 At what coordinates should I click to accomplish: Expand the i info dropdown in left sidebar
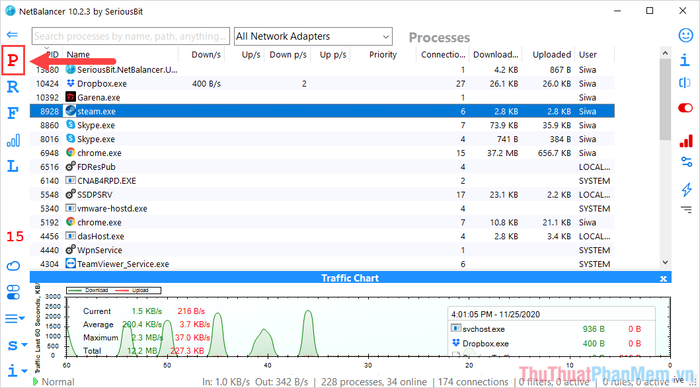(x=17, y=371)
